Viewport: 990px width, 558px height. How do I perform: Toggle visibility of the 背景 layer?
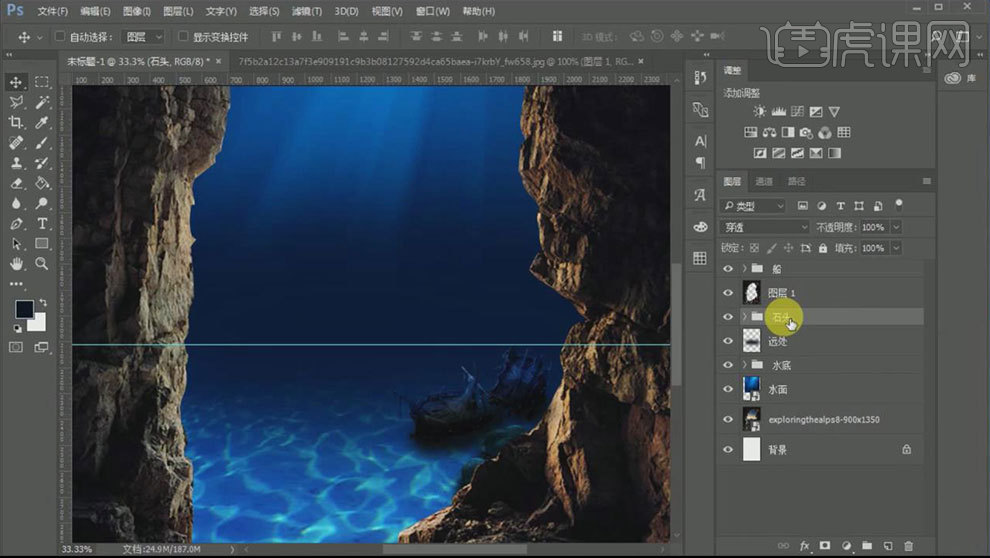(x=728, y=450)
